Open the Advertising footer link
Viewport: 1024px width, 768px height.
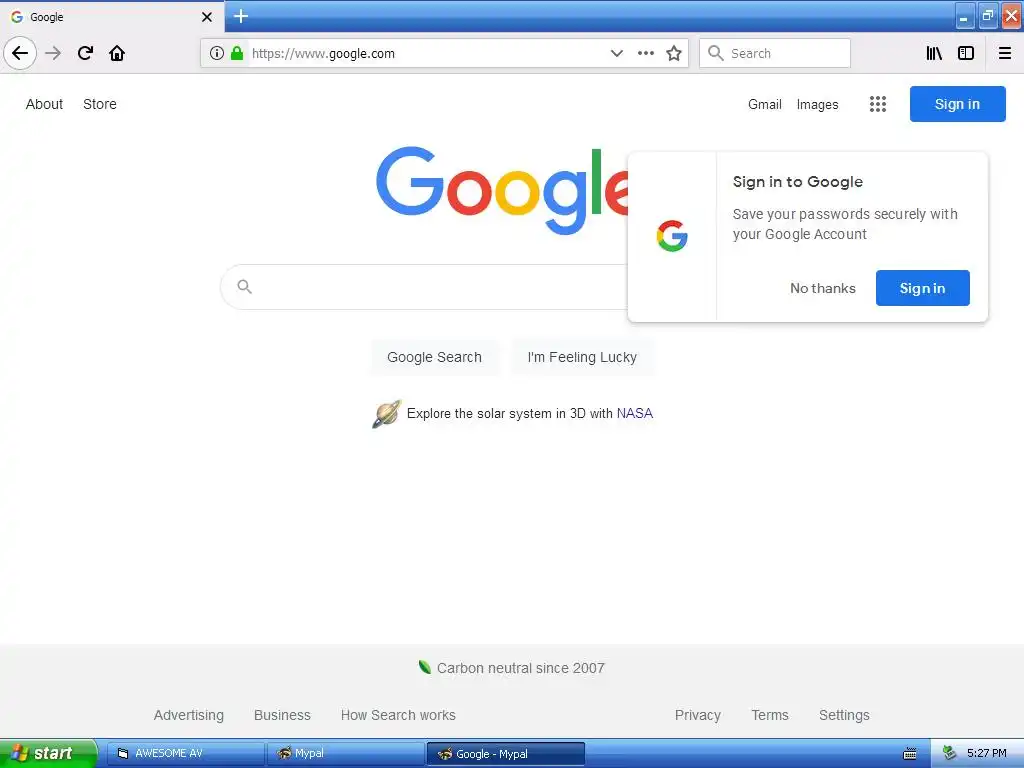point(189,715)
